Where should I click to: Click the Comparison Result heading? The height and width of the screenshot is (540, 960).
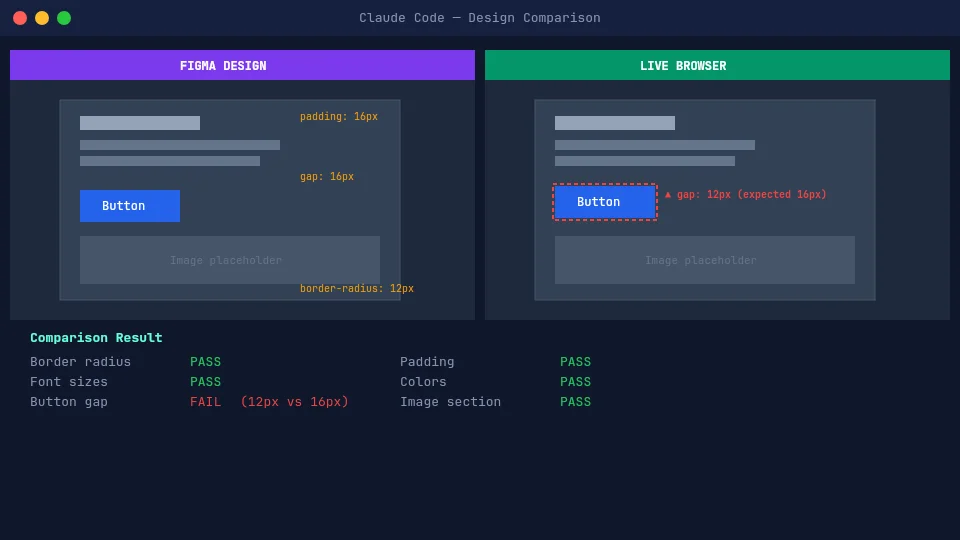pos(96,338)
